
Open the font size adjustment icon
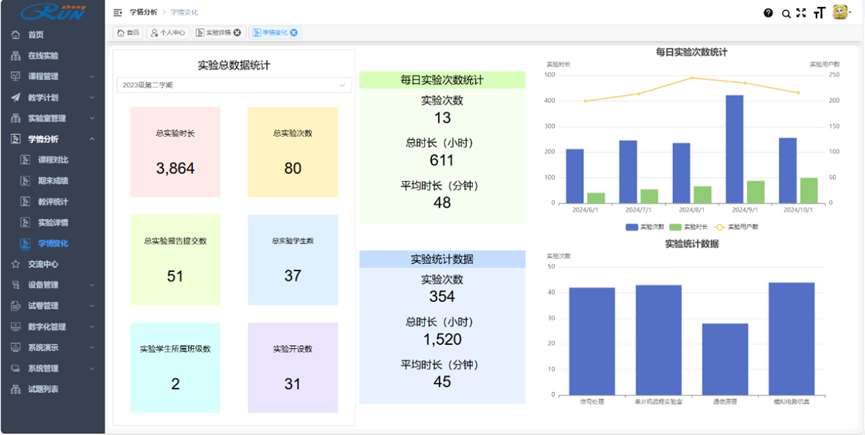click(x=819, y=13)
